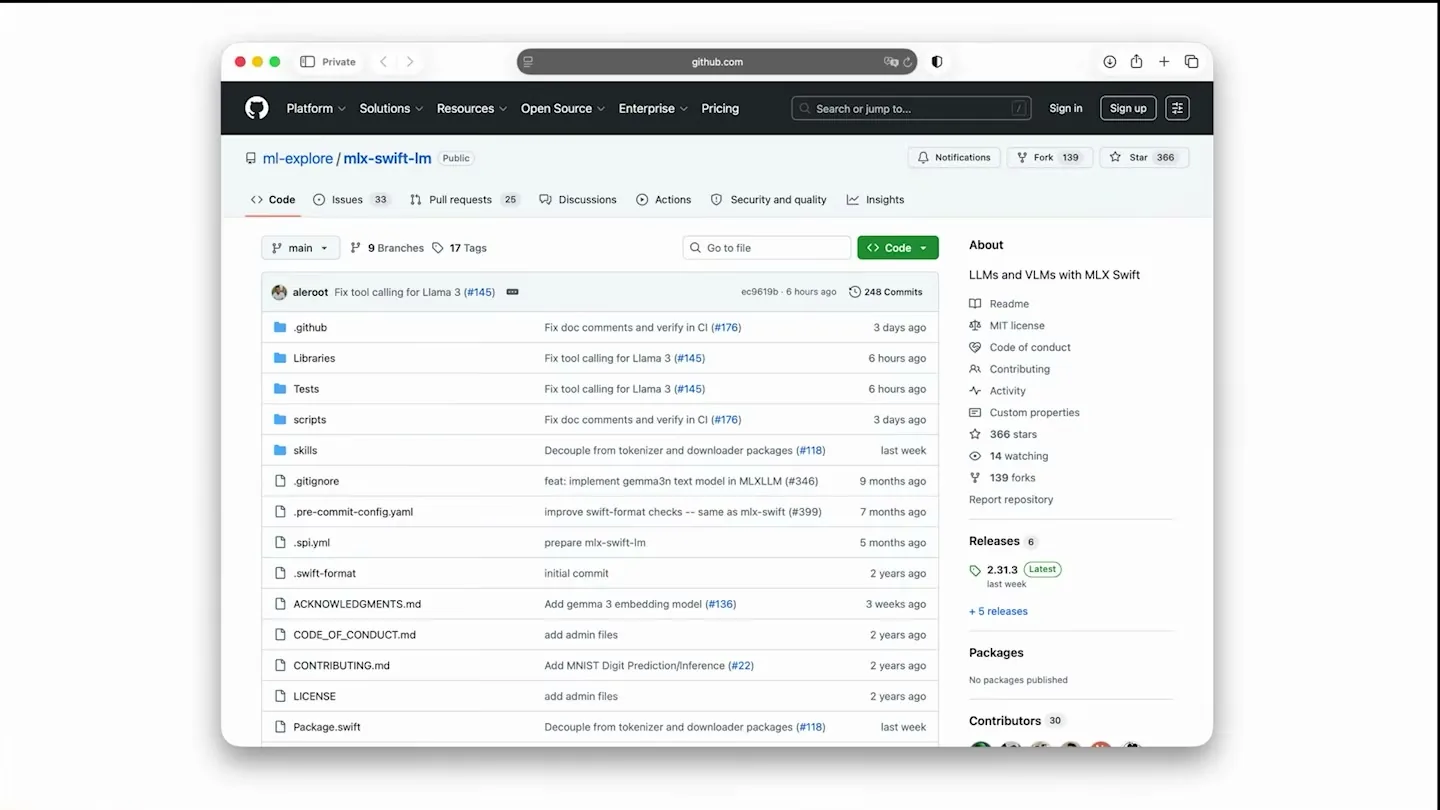Image resolution: width=1440 pixels, height=810 pixels.
Task: Click the Sign in link
Action: coord(1066,108)
